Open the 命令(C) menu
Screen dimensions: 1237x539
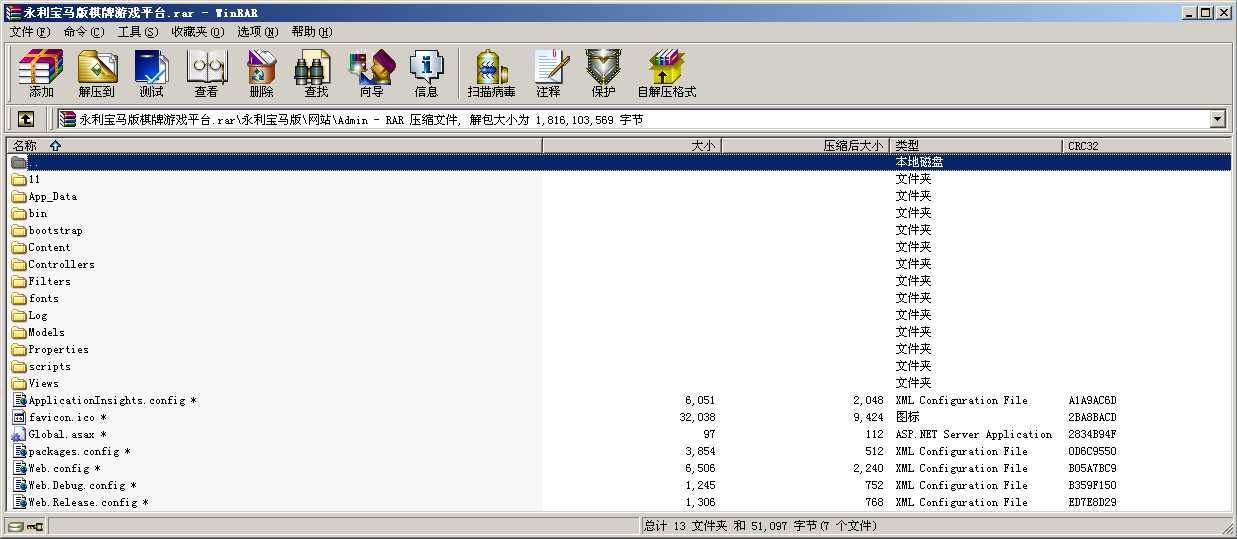[84, 31]
